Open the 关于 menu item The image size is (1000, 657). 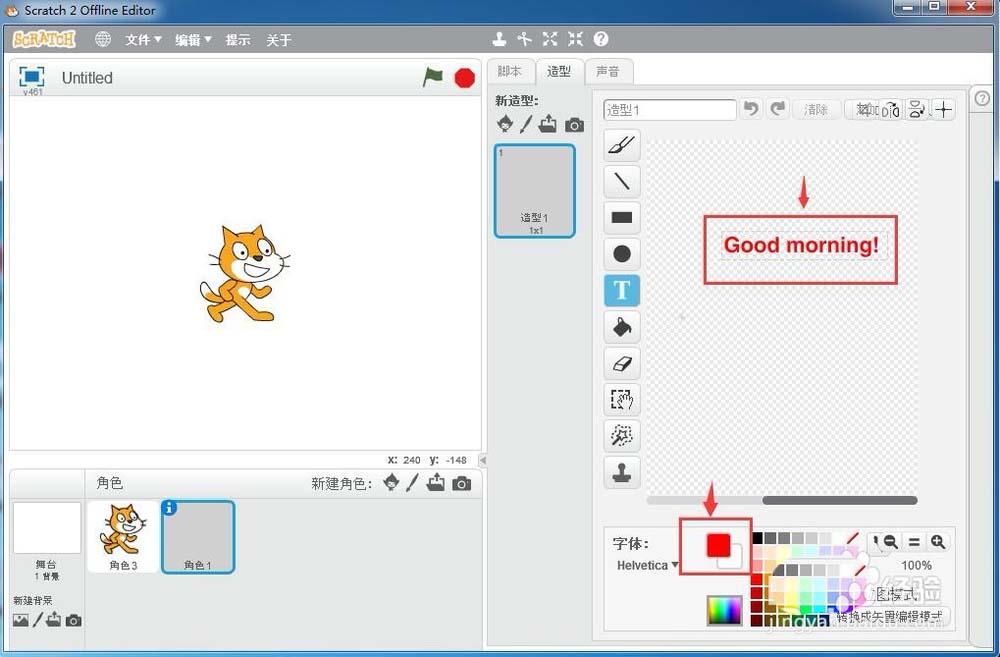click(x=279, y=40)
